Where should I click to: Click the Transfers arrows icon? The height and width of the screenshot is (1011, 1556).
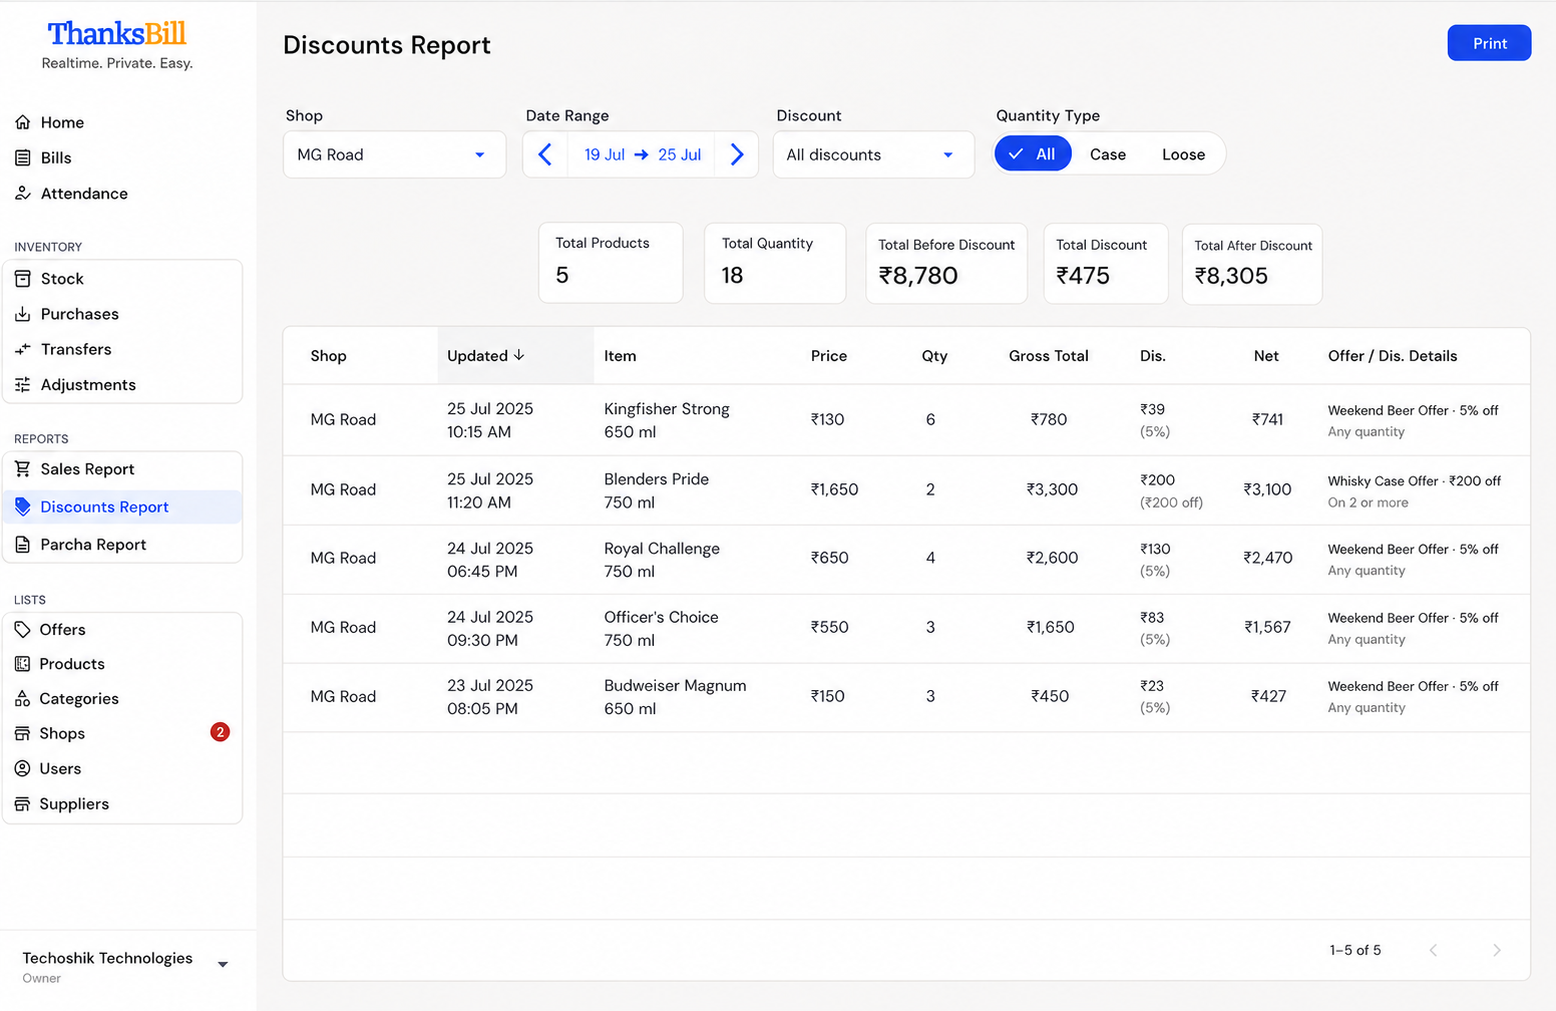23,349
